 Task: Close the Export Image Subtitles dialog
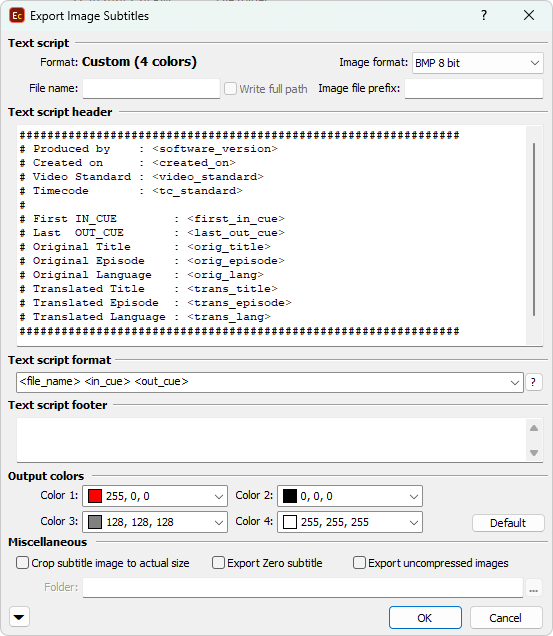click(529, 15)
